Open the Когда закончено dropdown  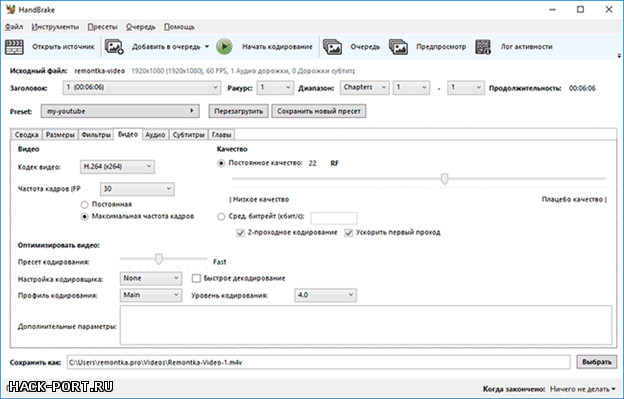tap(583, 389)
